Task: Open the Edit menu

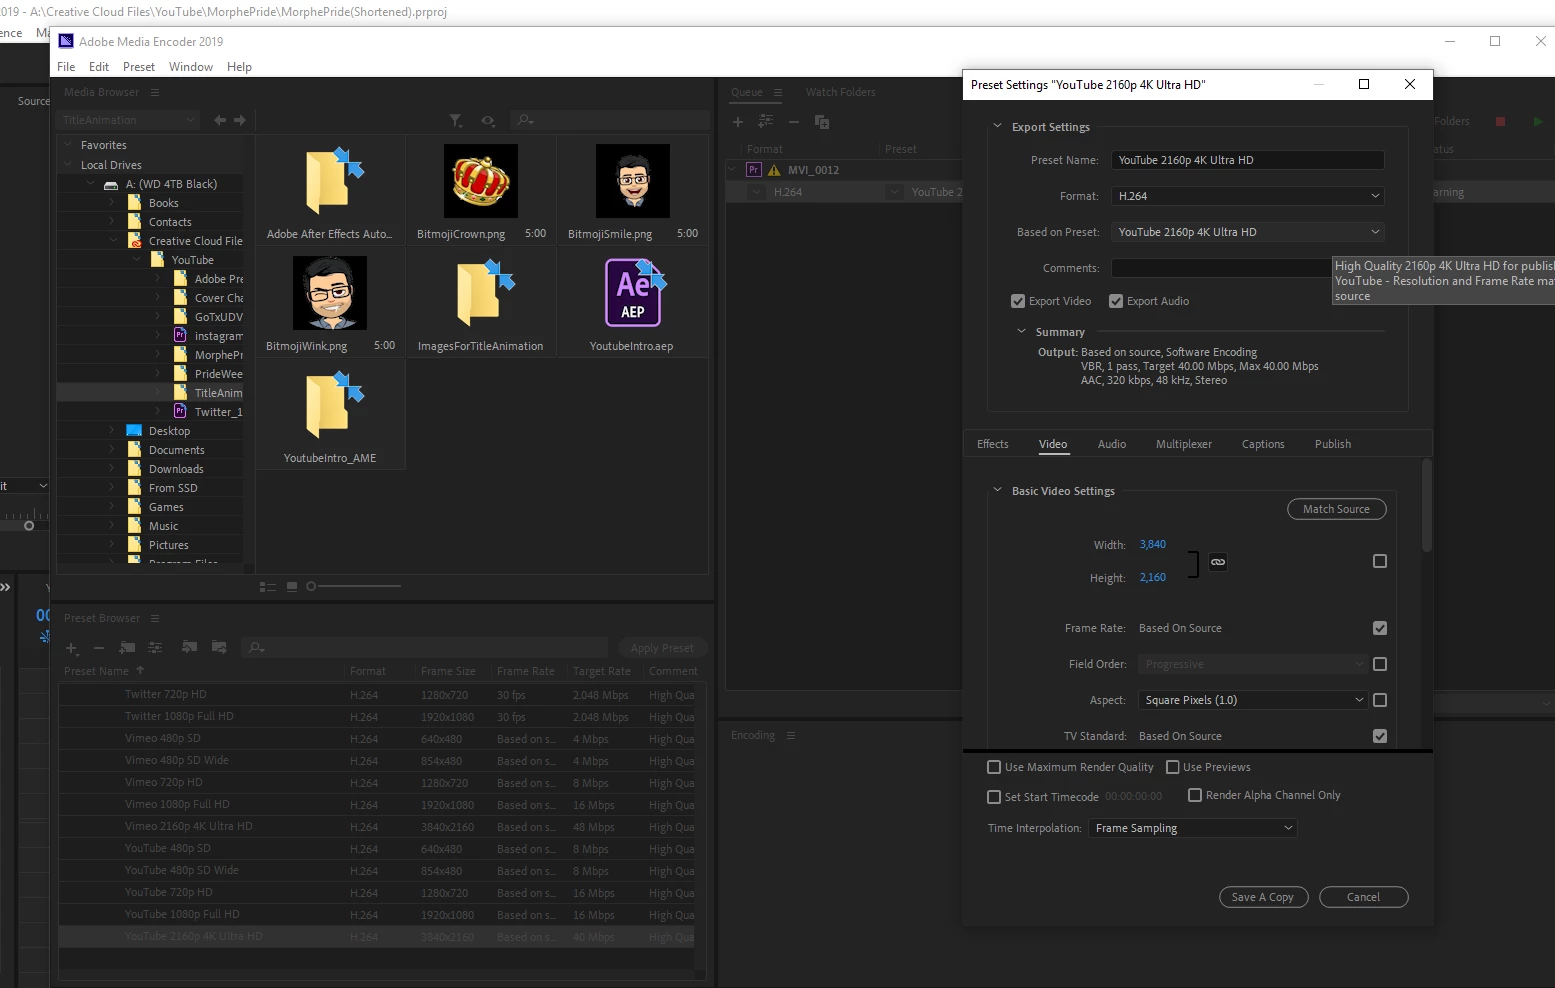Action: [99, 67]
